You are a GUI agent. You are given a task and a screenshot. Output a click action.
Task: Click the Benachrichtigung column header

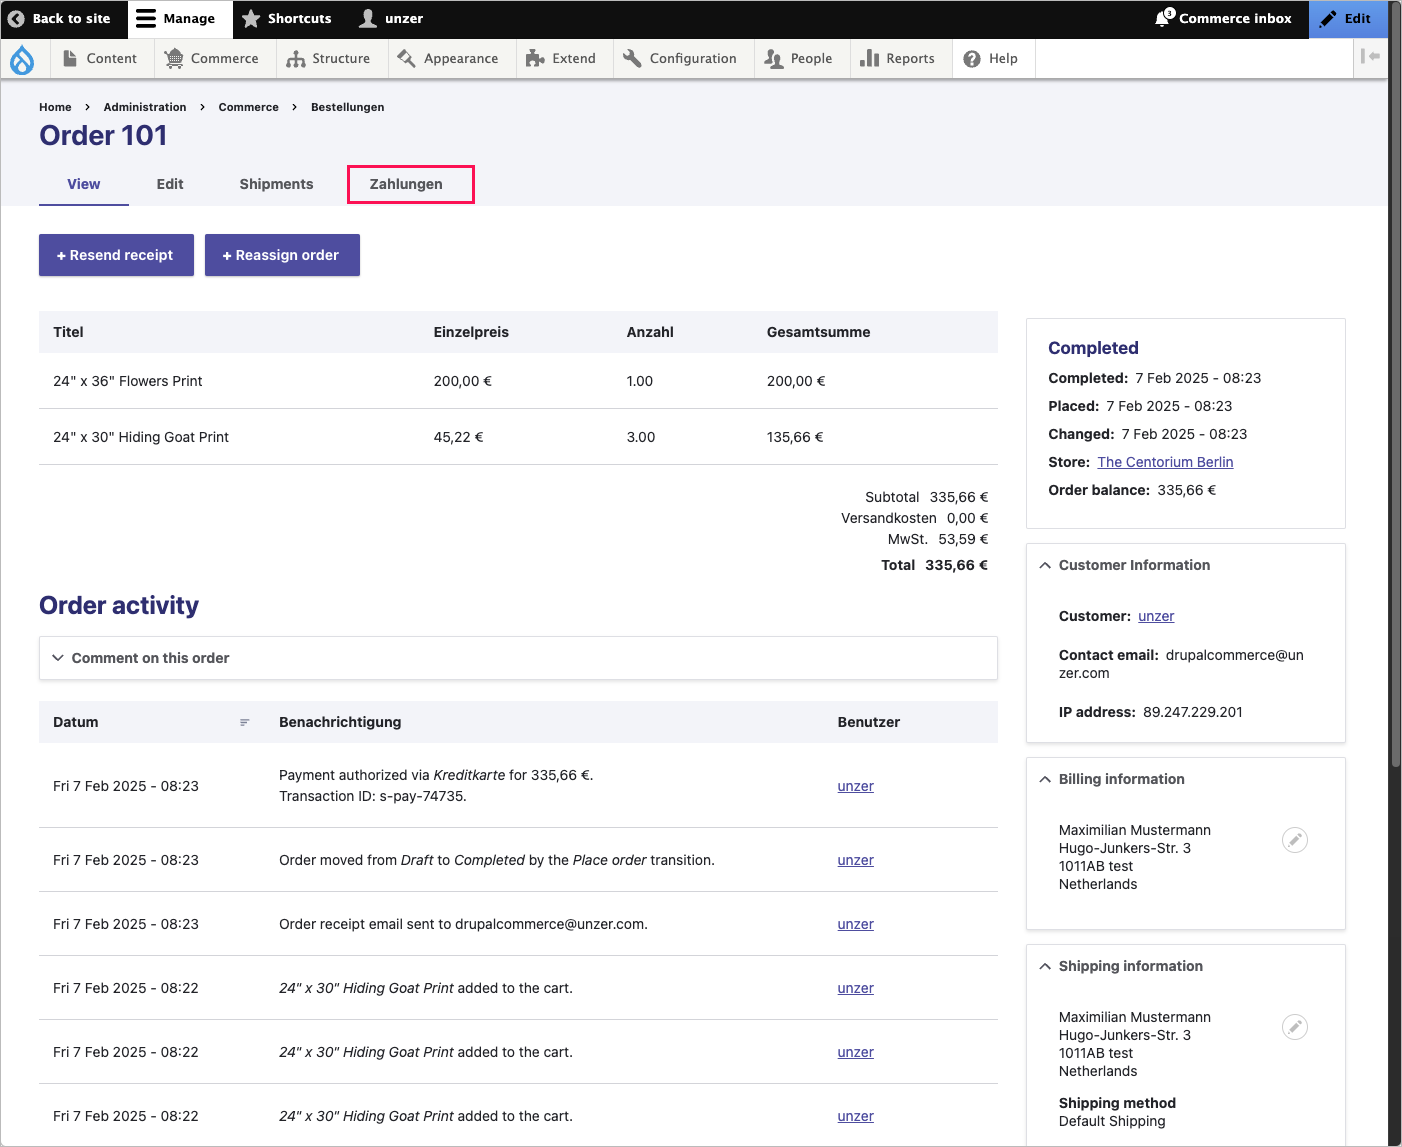coord(340,722)
